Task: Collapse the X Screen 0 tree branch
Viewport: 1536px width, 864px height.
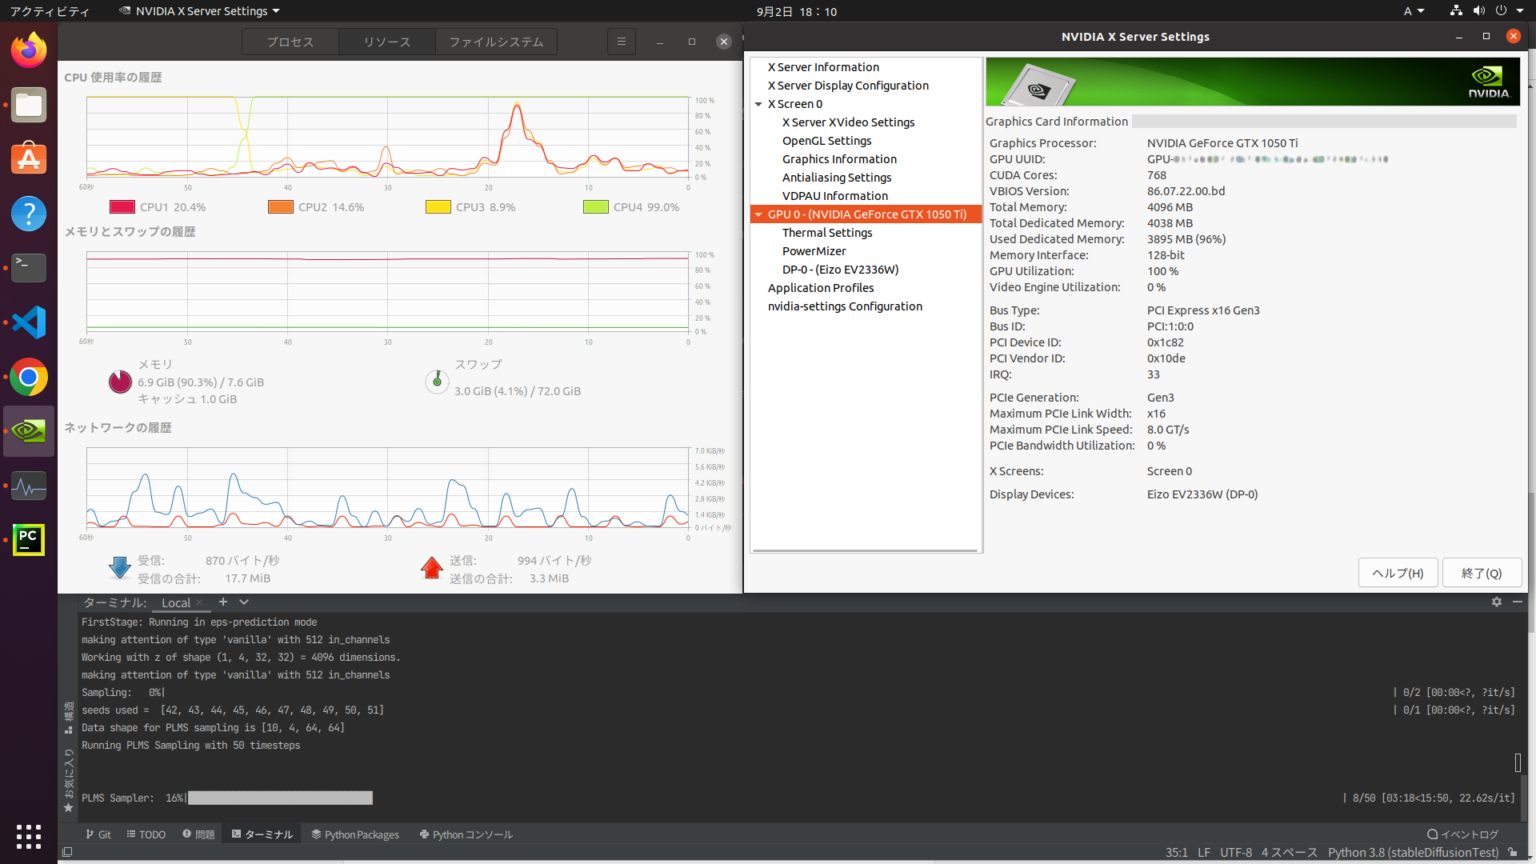Action: pos(759,103)
